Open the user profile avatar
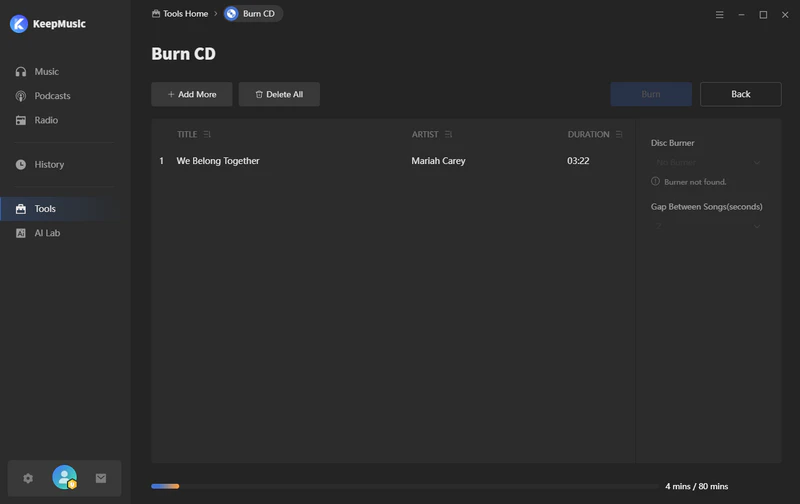This screenshot has height=504, width=800. [65, 477]
